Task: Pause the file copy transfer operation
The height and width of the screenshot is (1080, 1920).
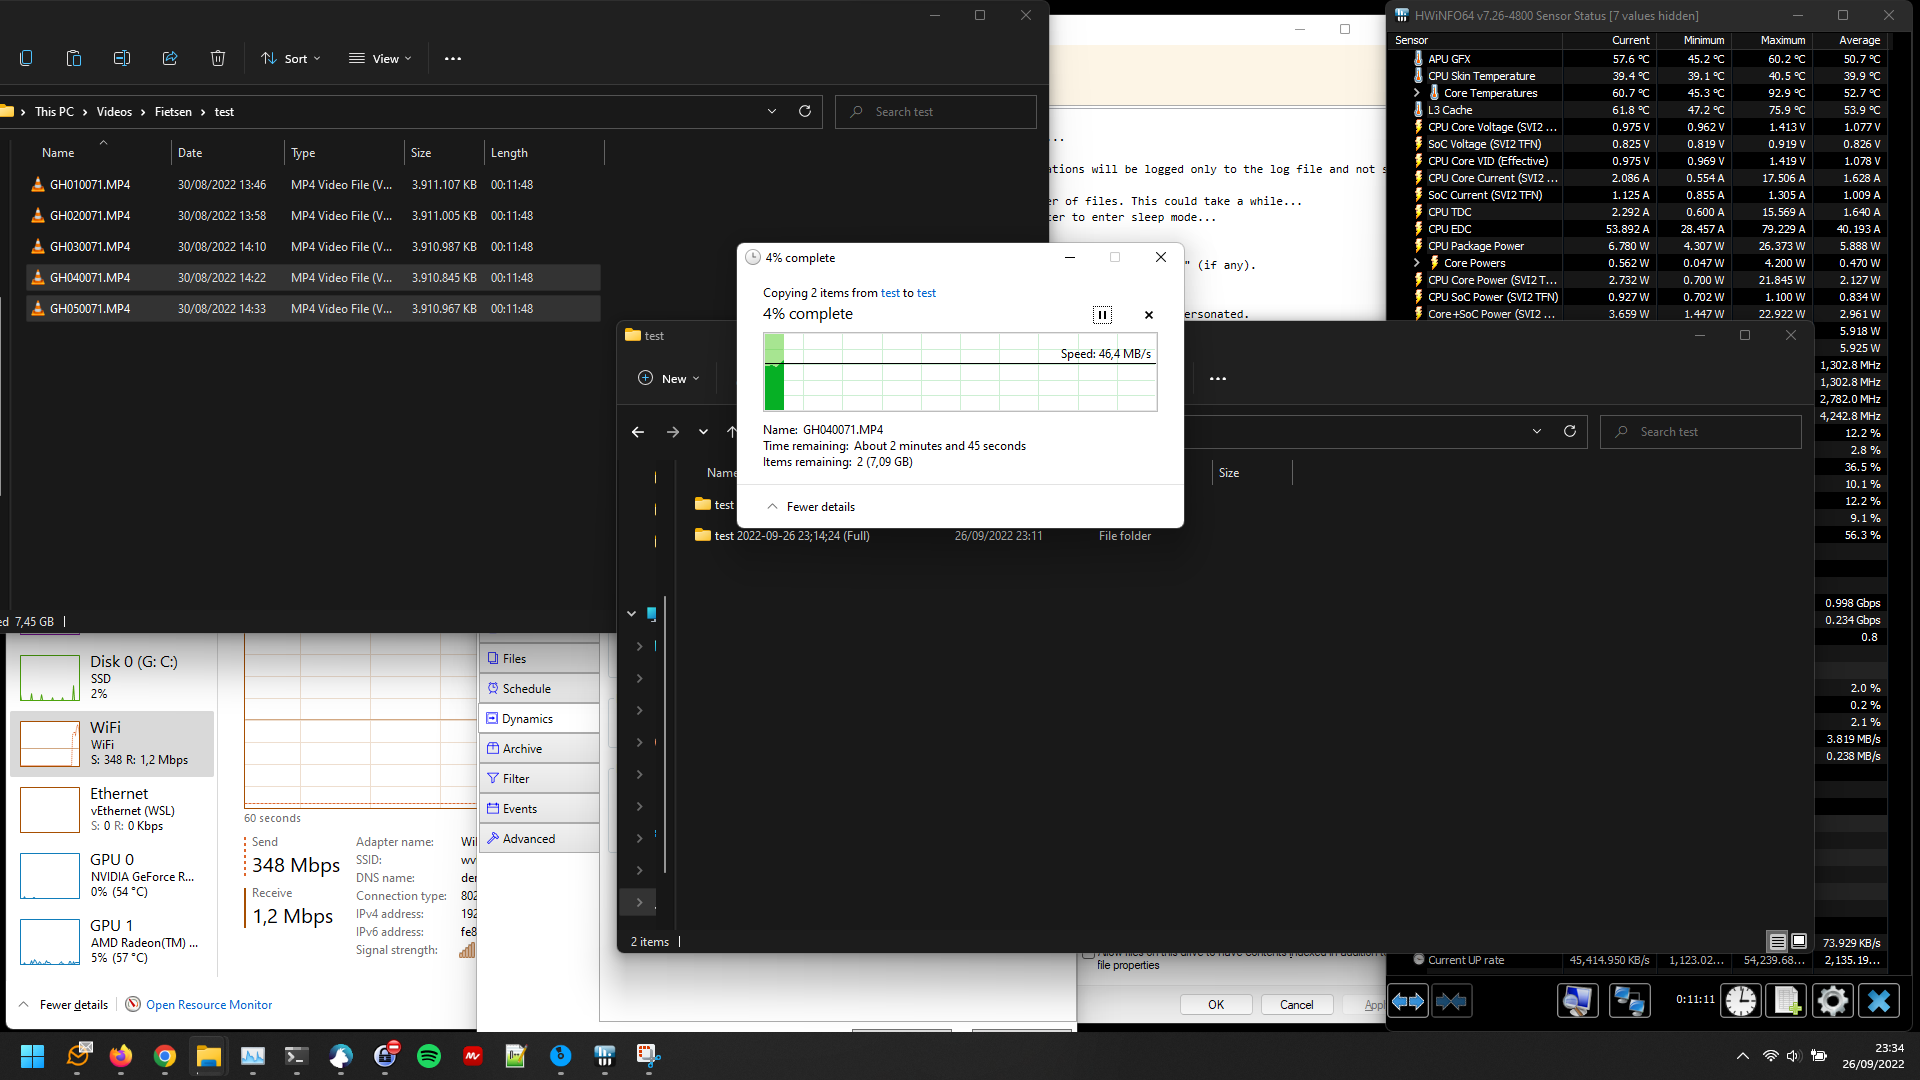Action: click(x=1102, y=314)
